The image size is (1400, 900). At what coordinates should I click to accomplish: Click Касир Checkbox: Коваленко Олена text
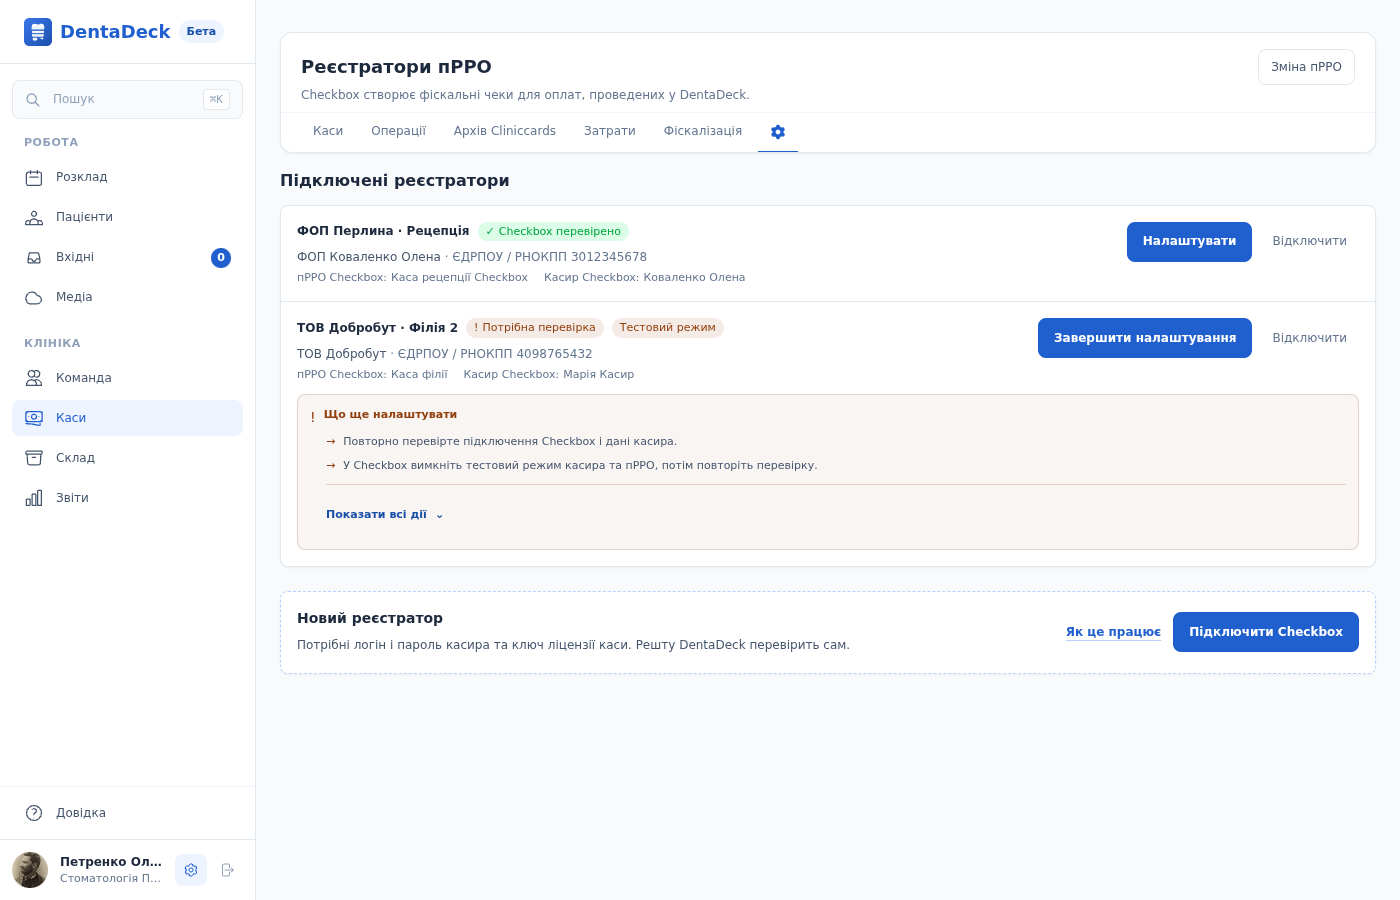coord(645,278)
